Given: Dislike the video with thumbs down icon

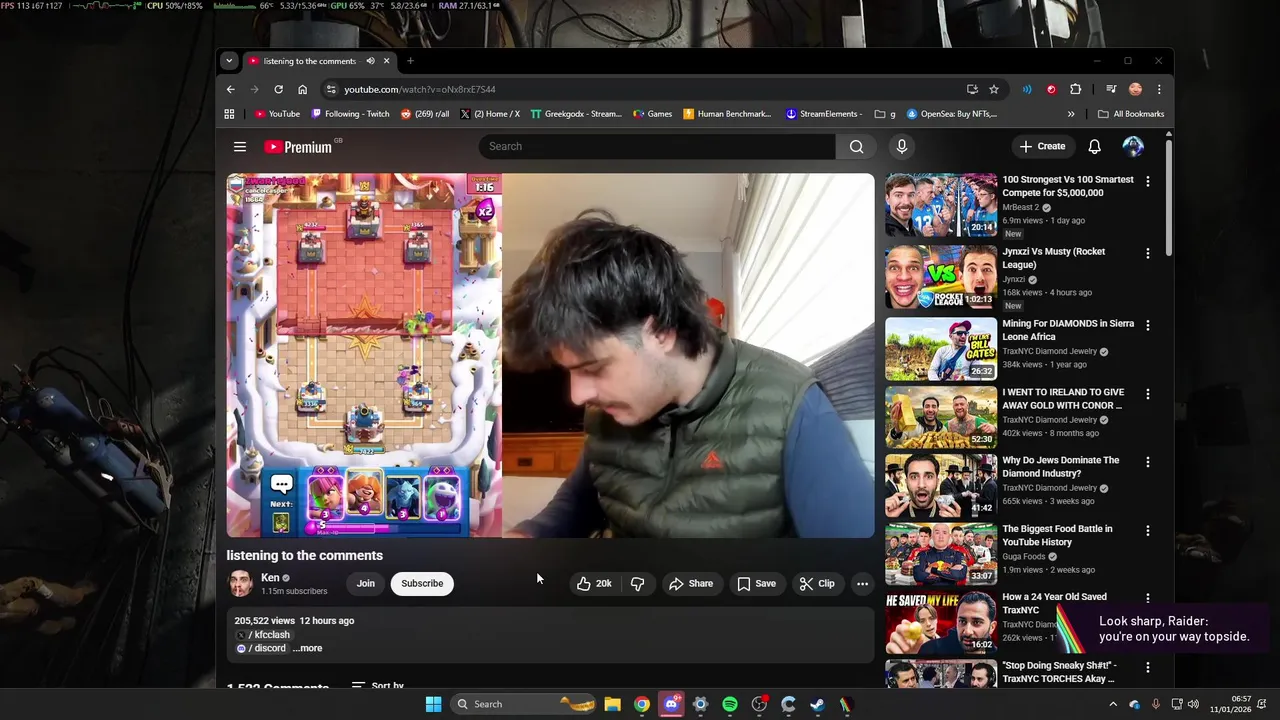Looking at the screenshot, I should pos(637,584).
